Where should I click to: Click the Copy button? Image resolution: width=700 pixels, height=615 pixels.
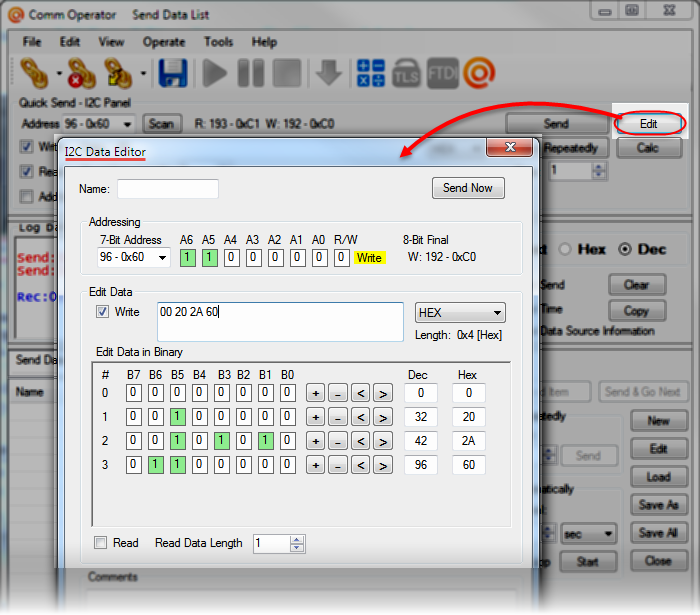coord(637,311)
